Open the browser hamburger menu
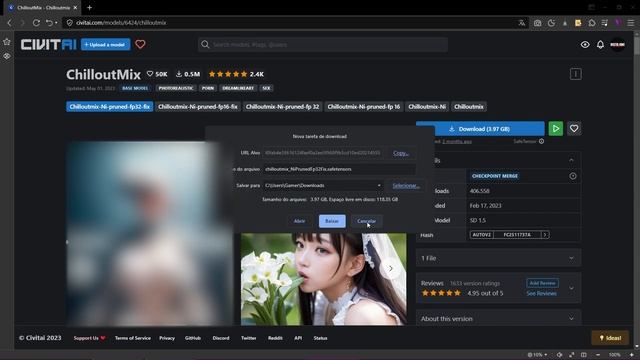Viewport: 640px width, 360px height. (631, 23)
